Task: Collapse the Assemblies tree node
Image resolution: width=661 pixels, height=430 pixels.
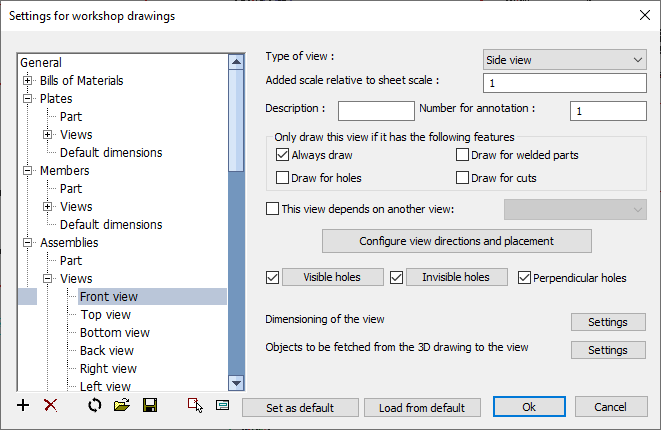Action: tap(27, 242)
